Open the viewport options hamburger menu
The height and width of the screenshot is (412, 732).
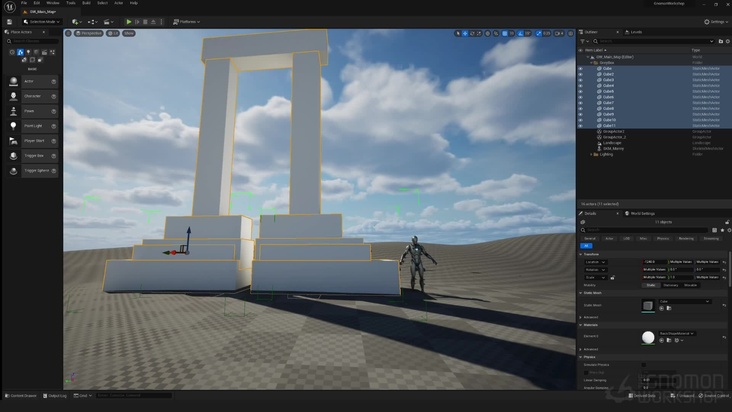[68, 33]
